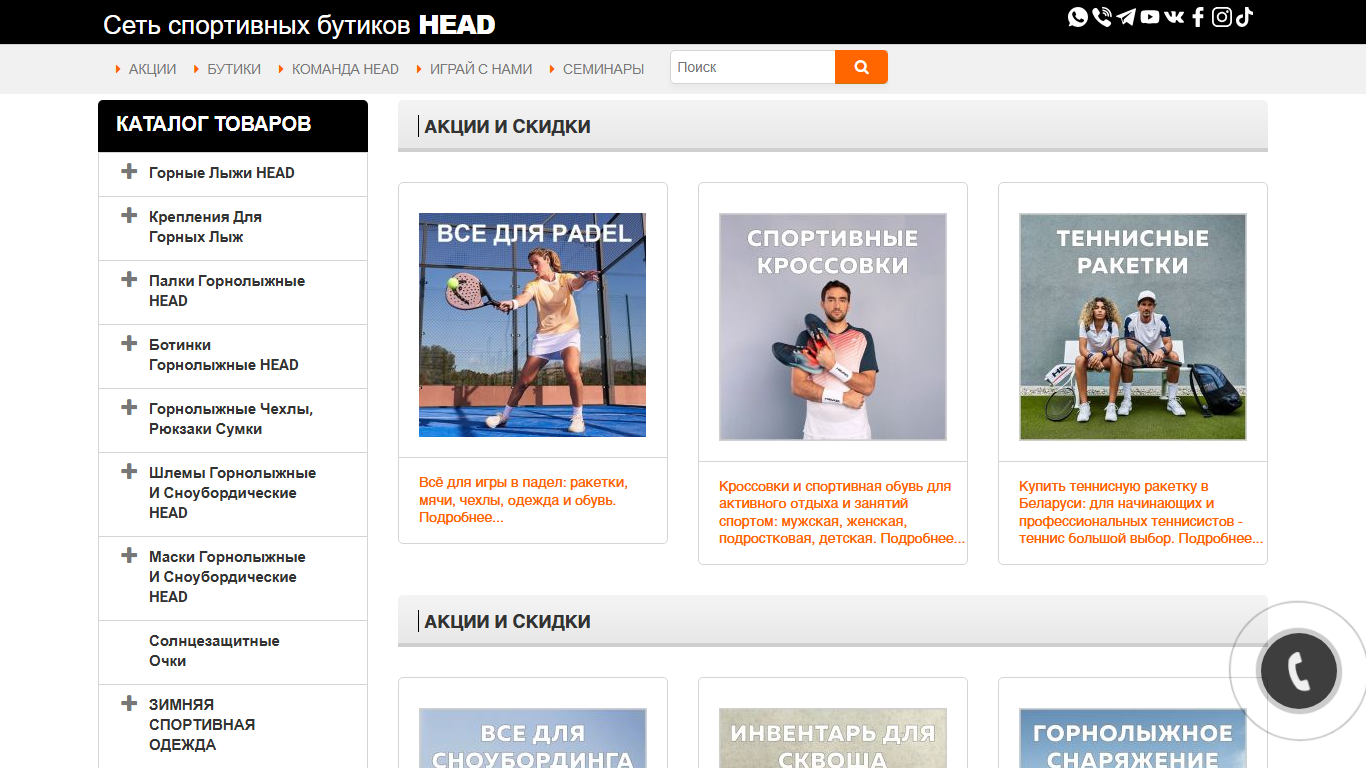The height and width of the screenshot is (768, 1366).
Task: Open the ГОРНОЛЫЖНОЕ СНАРЯЖЕНИЕ banner image
Action: pyautogui.click(x=1132, y=738)
